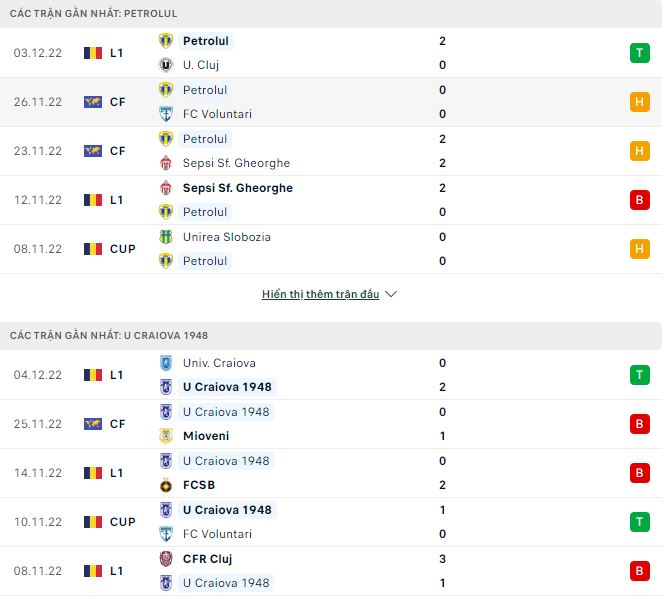Click the CFR Cluj team crest
Screen dimensions: 666x599
click(x=166, y=559)
